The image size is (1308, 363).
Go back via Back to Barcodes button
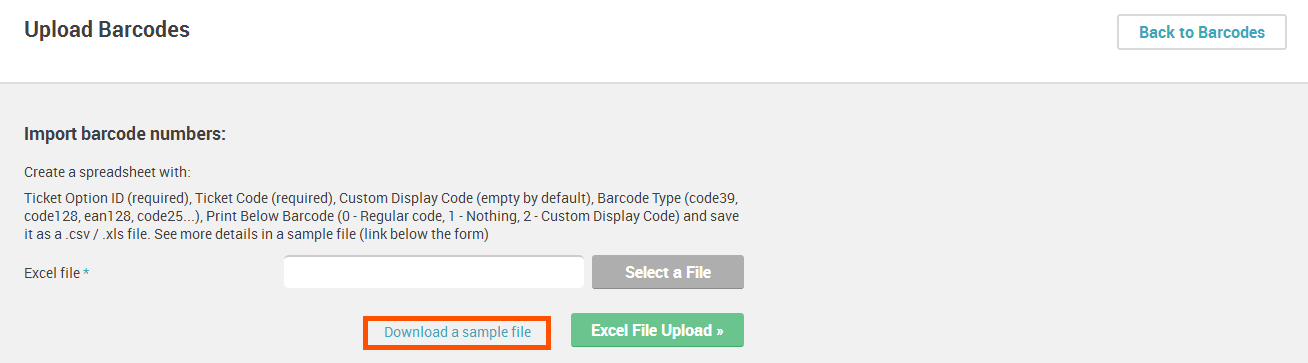pos(1201,32)
